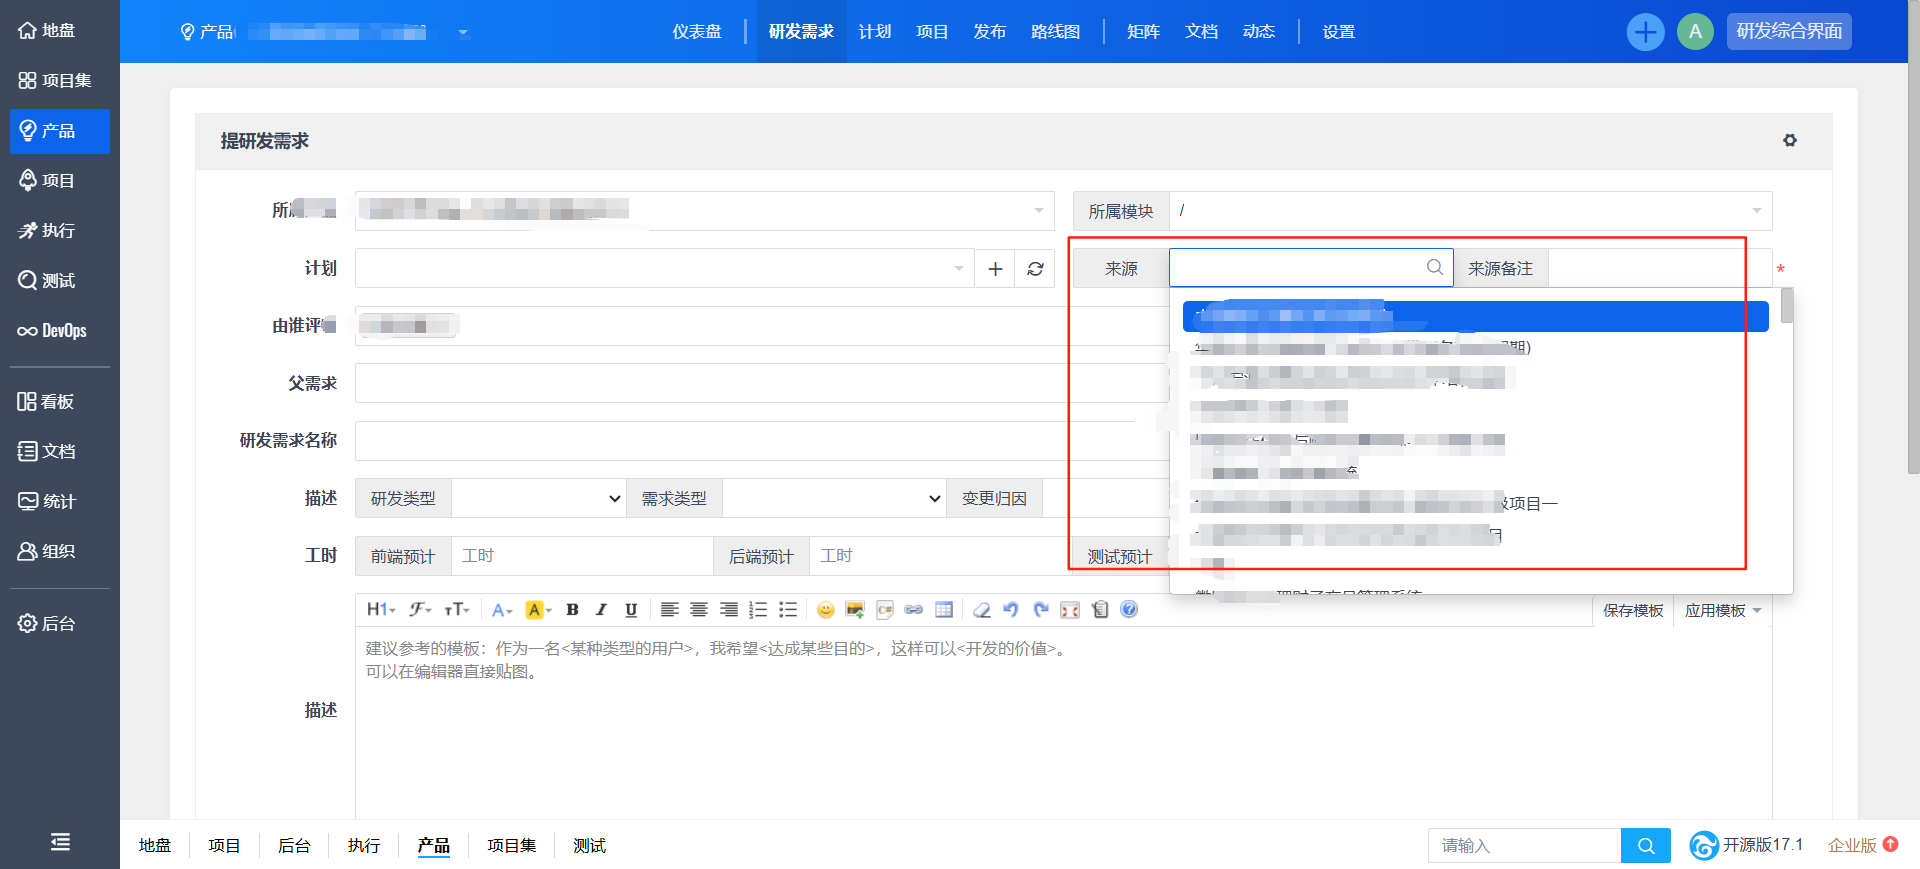
Task: Toggle underline formatting in editor
Action: coord(631,610)
